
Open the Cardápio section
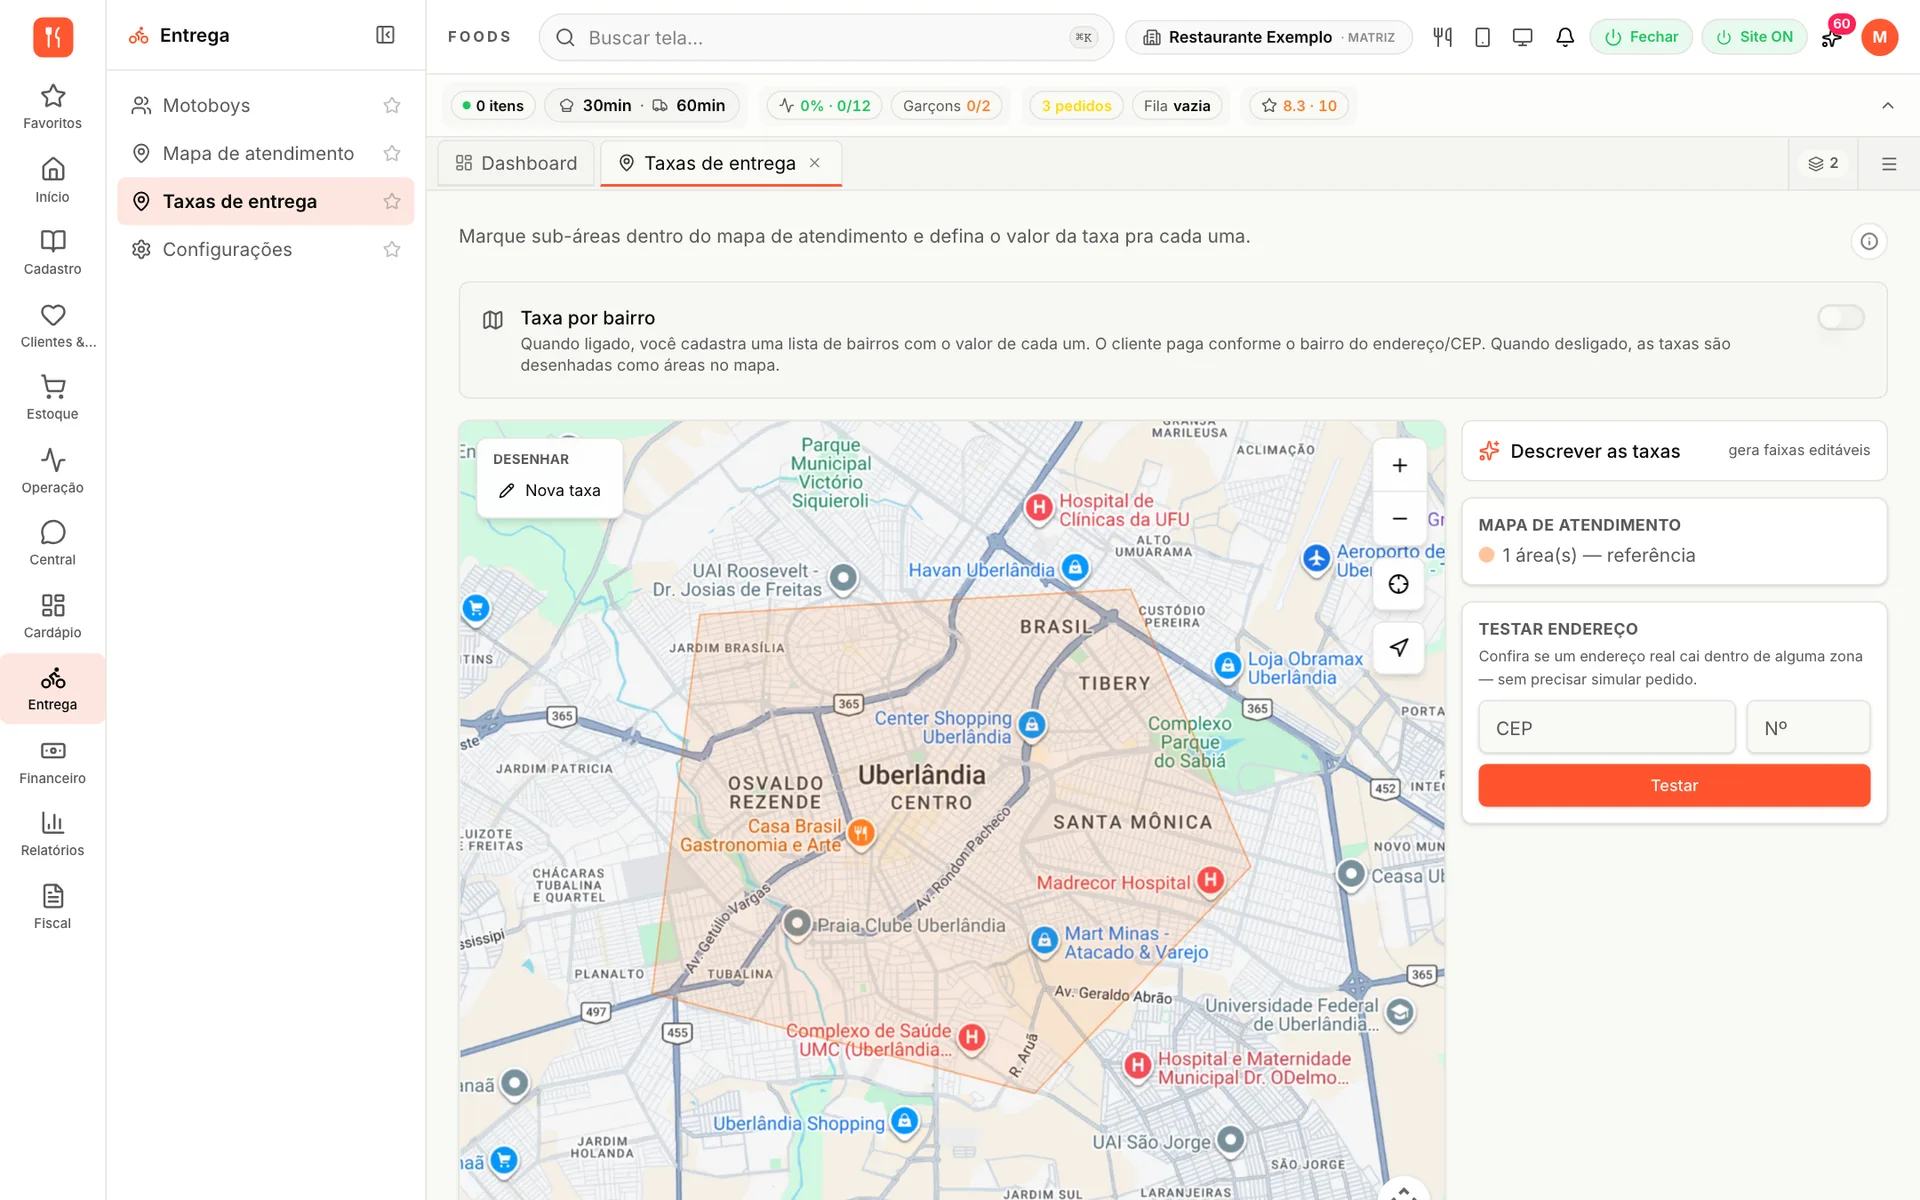pyautogui.click(x=52, y=616)
